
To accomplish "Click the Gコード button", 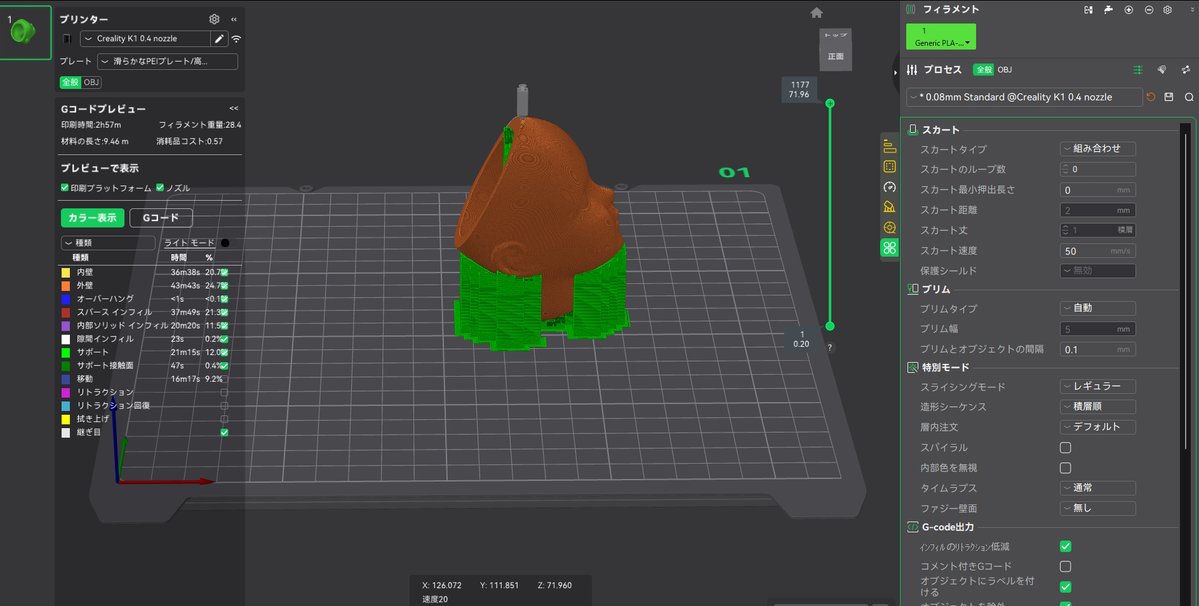I will point(161,218).
